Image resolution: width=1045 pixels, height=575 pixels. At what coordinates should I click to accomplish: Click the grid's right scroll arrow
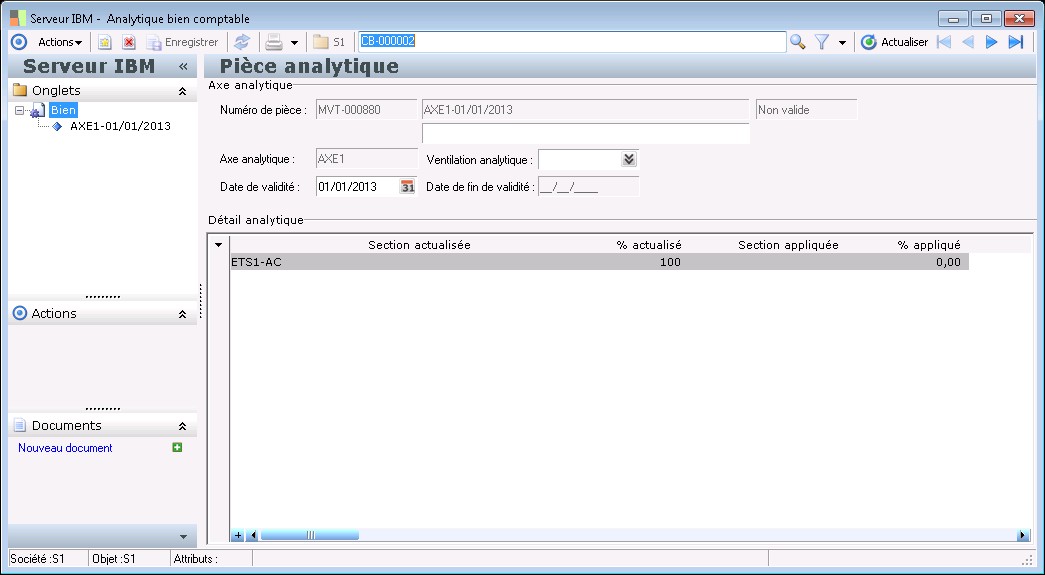1023,535
